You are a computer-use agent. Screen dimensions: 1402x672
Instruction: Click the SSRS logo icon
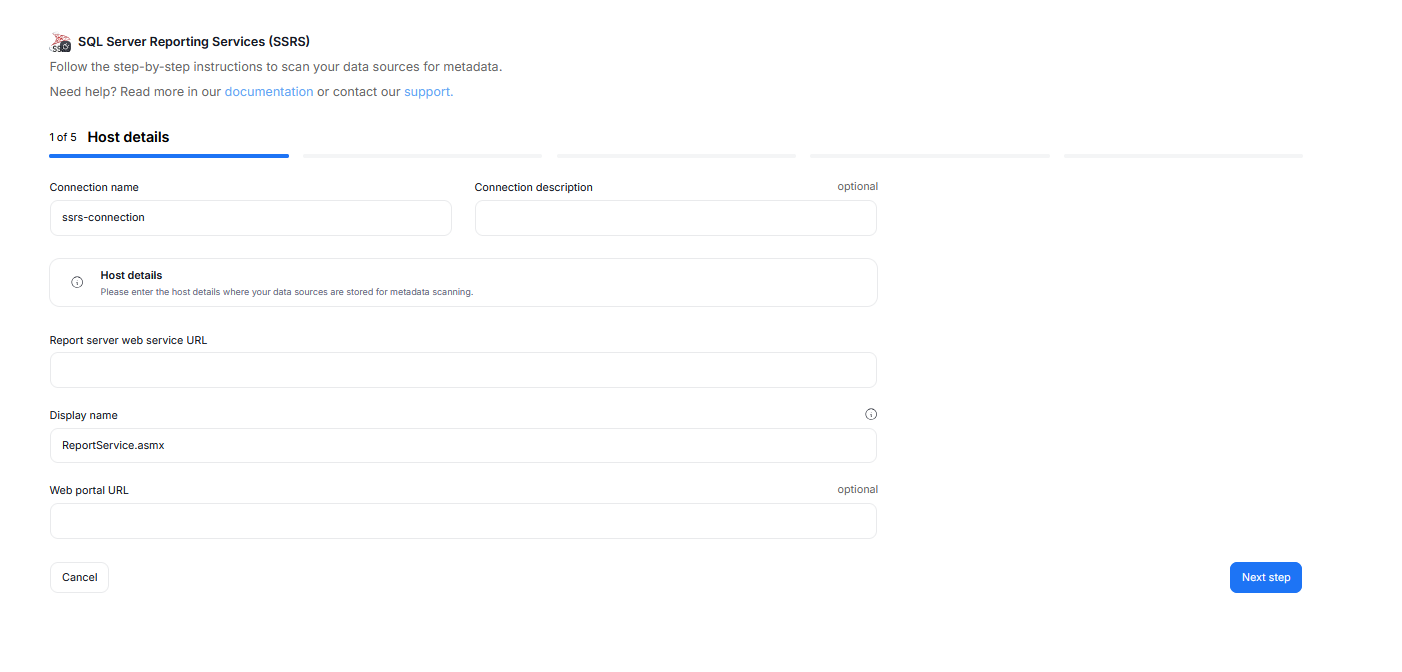pos(60,42)
